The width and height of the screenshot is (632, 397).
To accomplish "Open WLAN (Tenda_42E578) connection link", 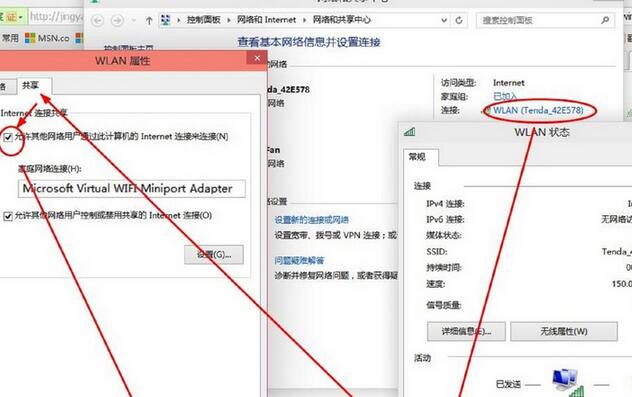I will (x=538, y=110).
